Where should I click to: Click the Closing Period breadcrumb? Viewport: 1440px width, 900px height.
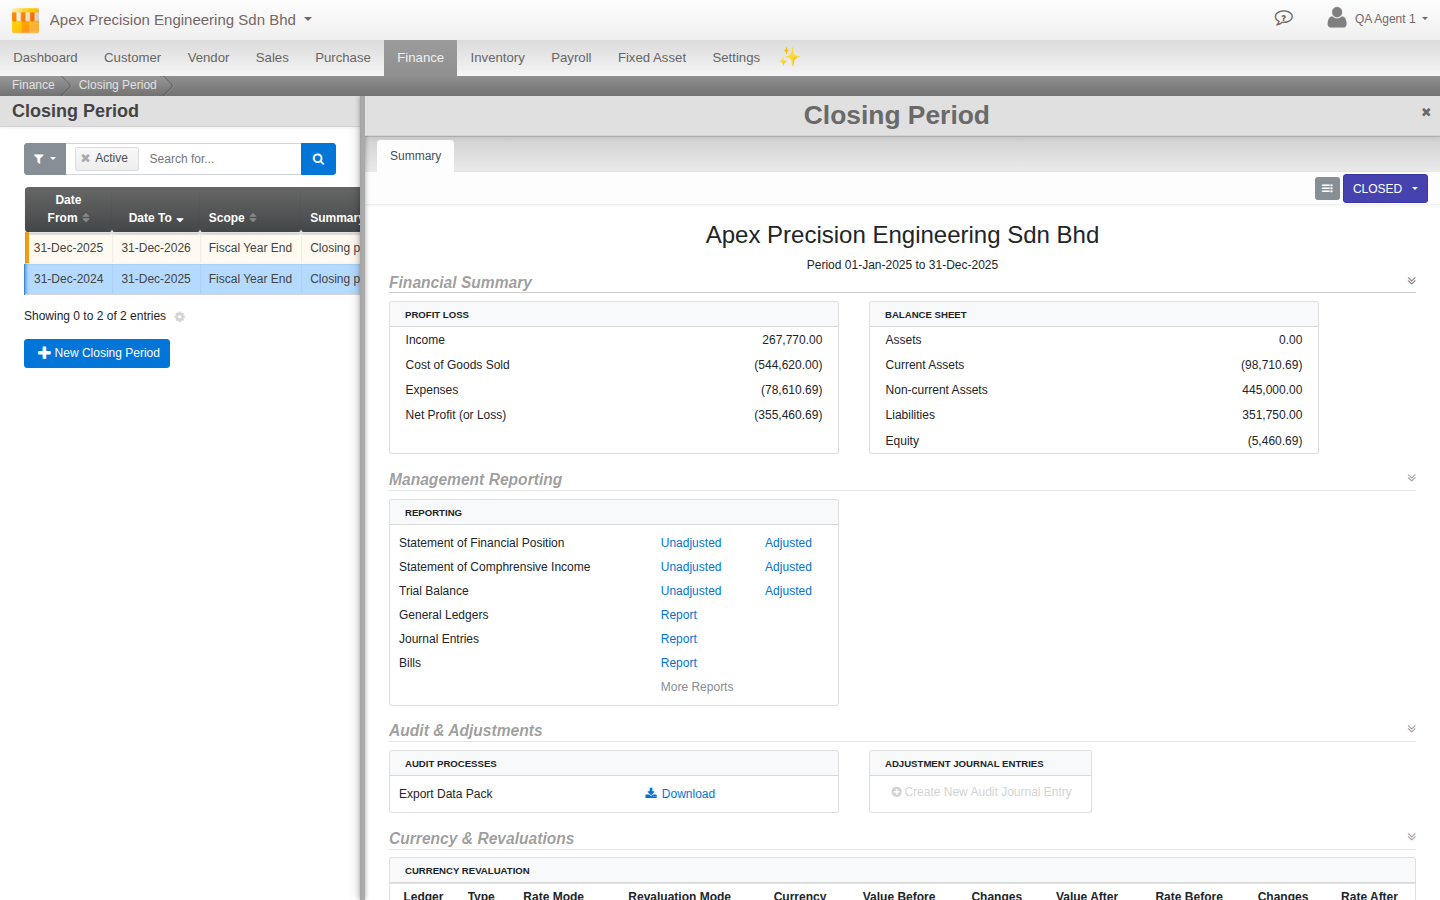pos(118,85)
